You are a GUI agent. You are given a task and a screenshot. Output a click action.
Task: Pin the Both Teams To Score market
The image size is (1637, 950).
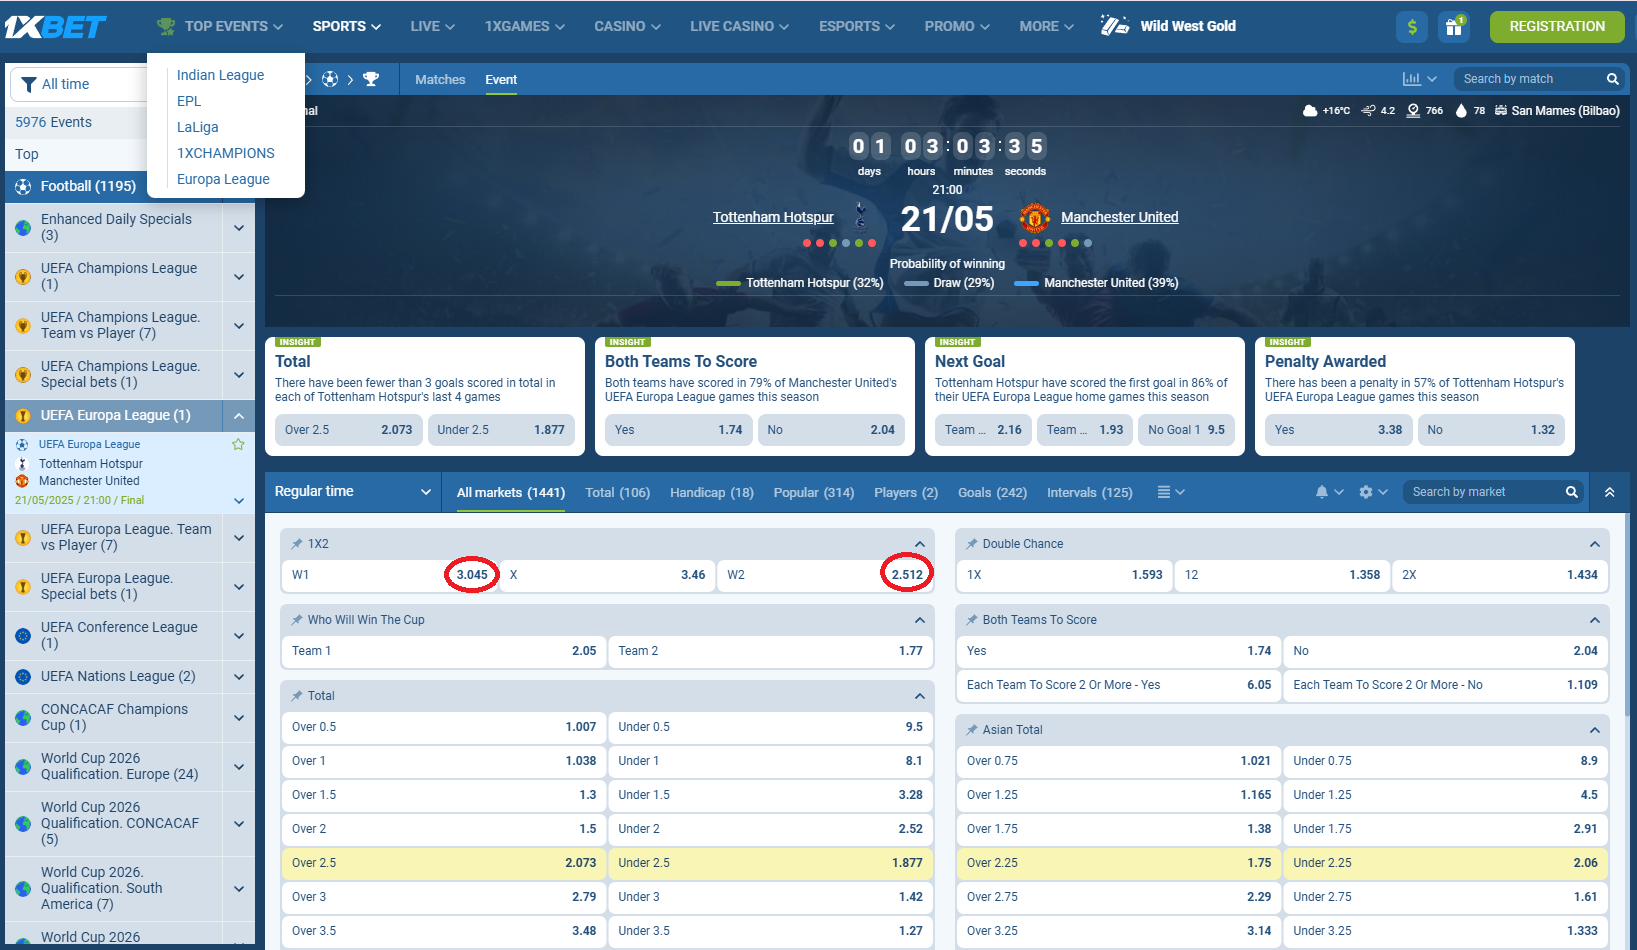point(972,620)
